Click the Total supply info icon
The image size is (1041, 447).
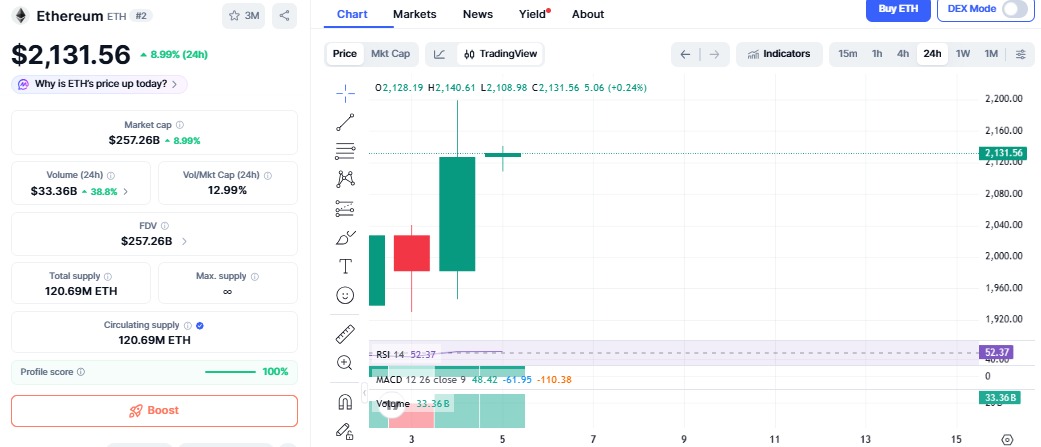point(108,276)
